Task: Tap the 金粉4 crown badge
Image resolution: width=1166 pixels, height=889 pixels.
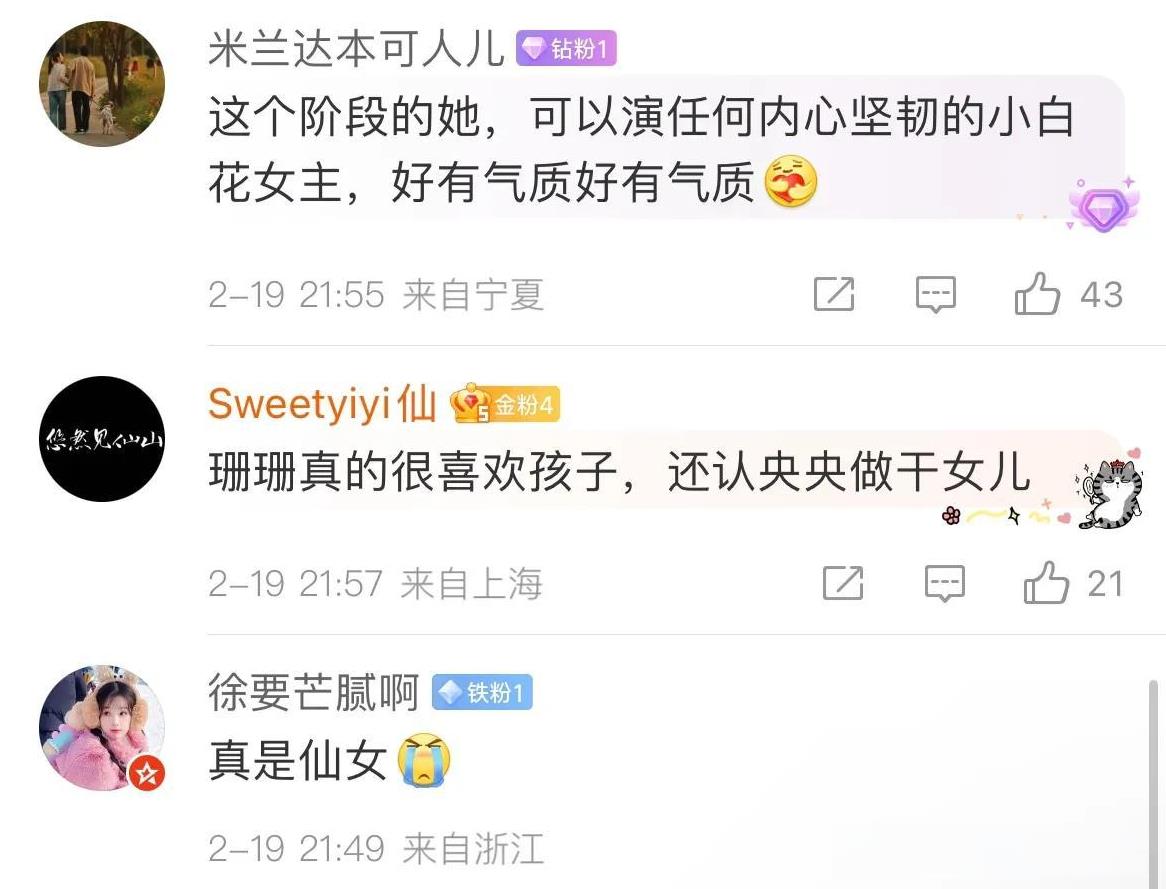Action: pyautogui.click(x=505, y=405)
